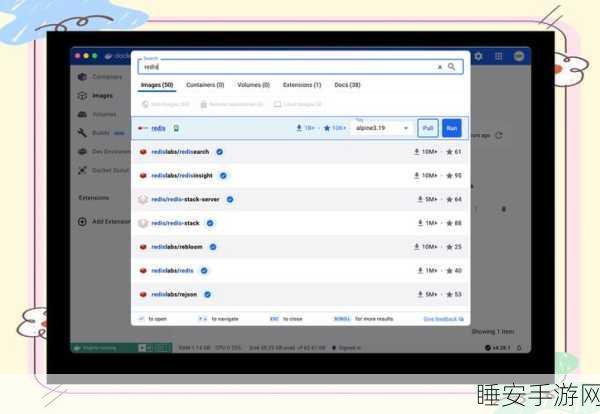The width and height of the screenshot is (600, 414).
Task: Open Images section in sidebar
Action: 96,96
